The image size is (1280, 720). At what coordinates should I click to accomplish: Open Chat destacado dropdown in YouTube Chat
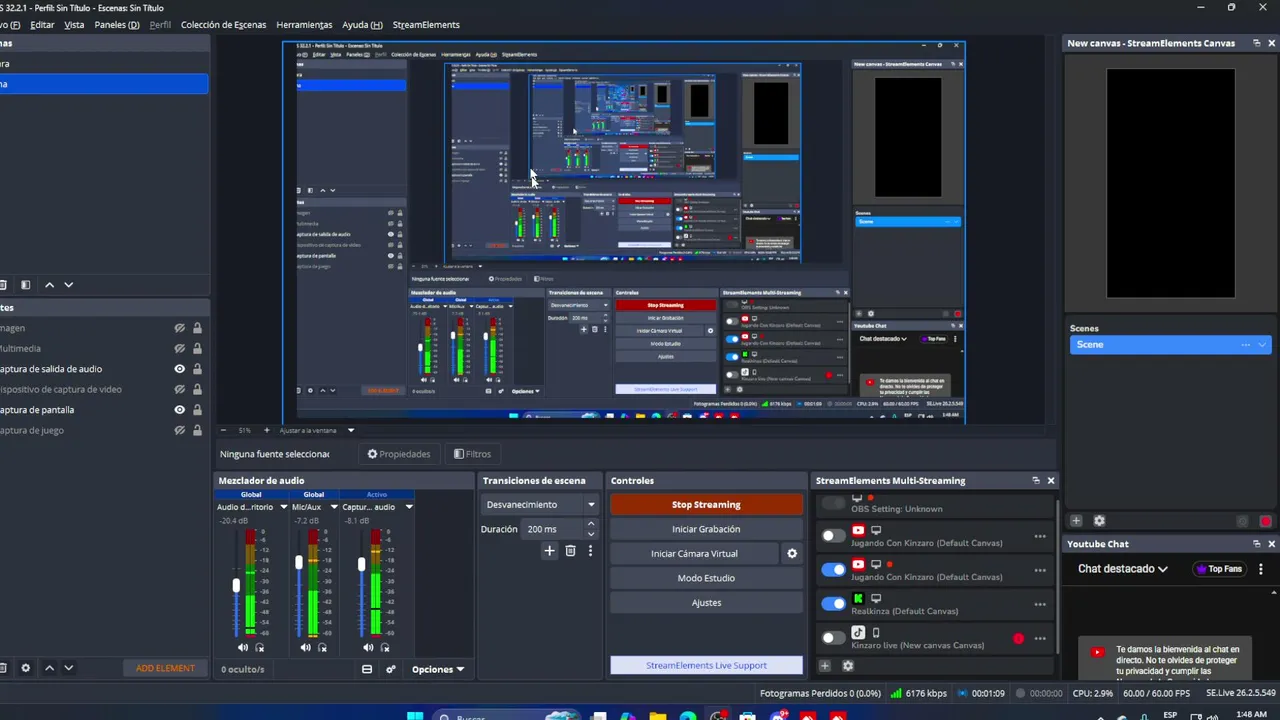(x=1123, y=569)
